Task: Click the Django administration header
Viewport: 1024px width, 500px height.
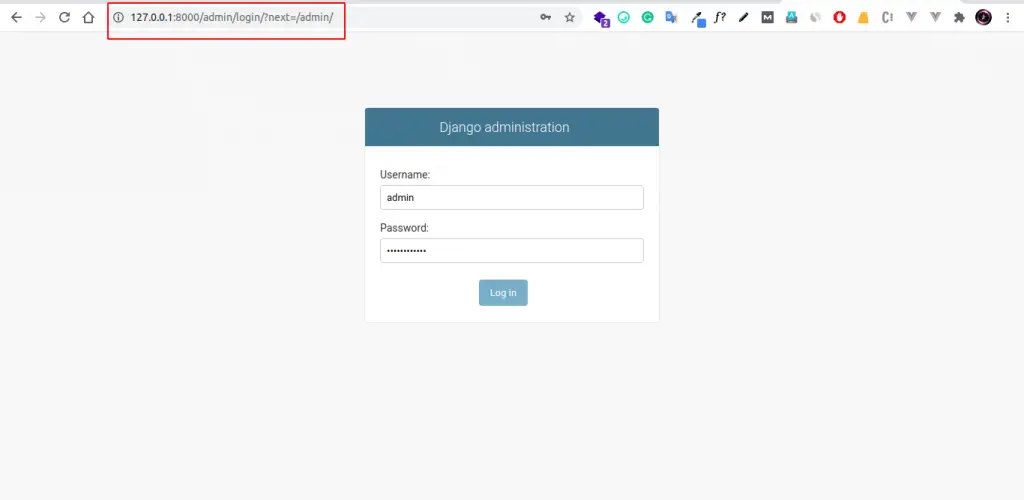Action: point(504,127)
